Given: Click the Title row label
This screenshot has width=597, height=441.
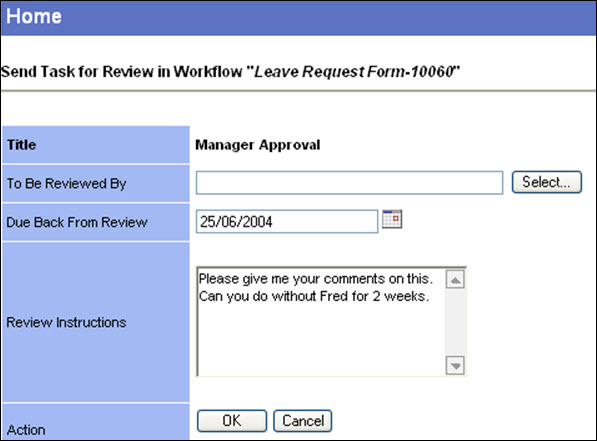Looking at the screenshot, I should coord(22,145).
